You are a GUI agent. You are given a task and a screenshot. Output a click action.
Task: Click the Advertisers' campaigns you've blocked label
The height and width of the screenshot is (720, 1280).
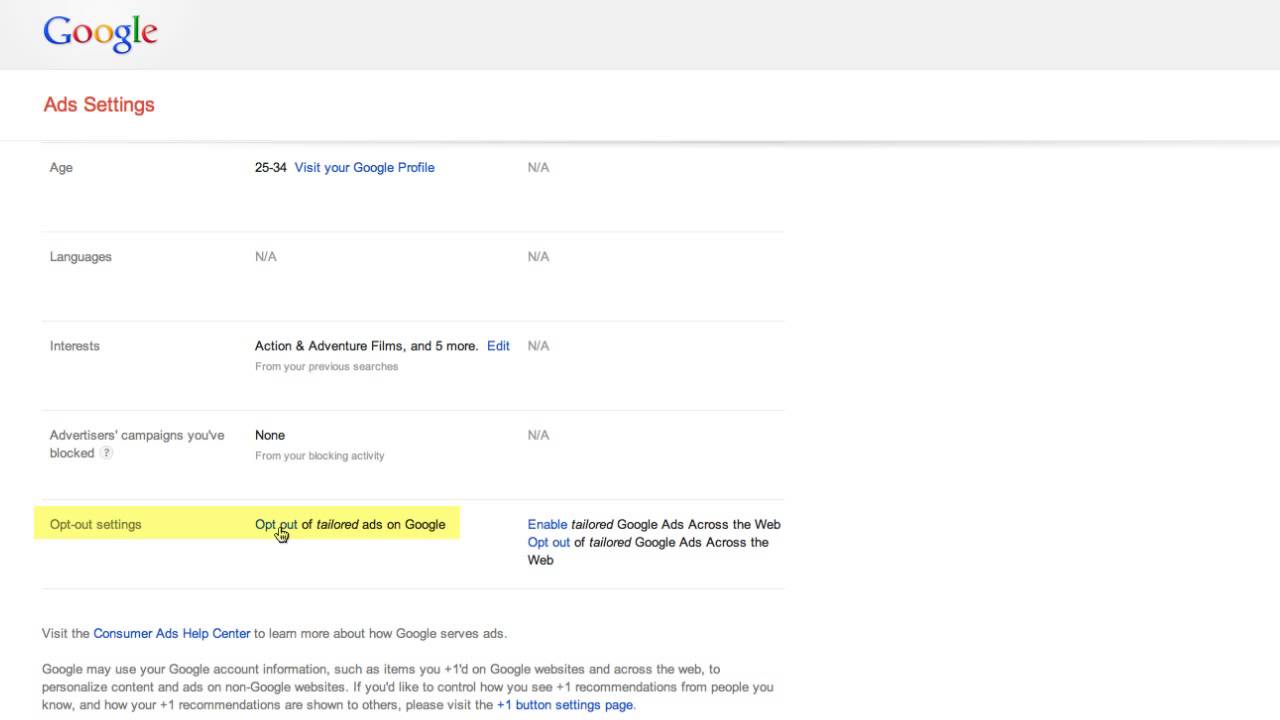[x=136, y=435]
